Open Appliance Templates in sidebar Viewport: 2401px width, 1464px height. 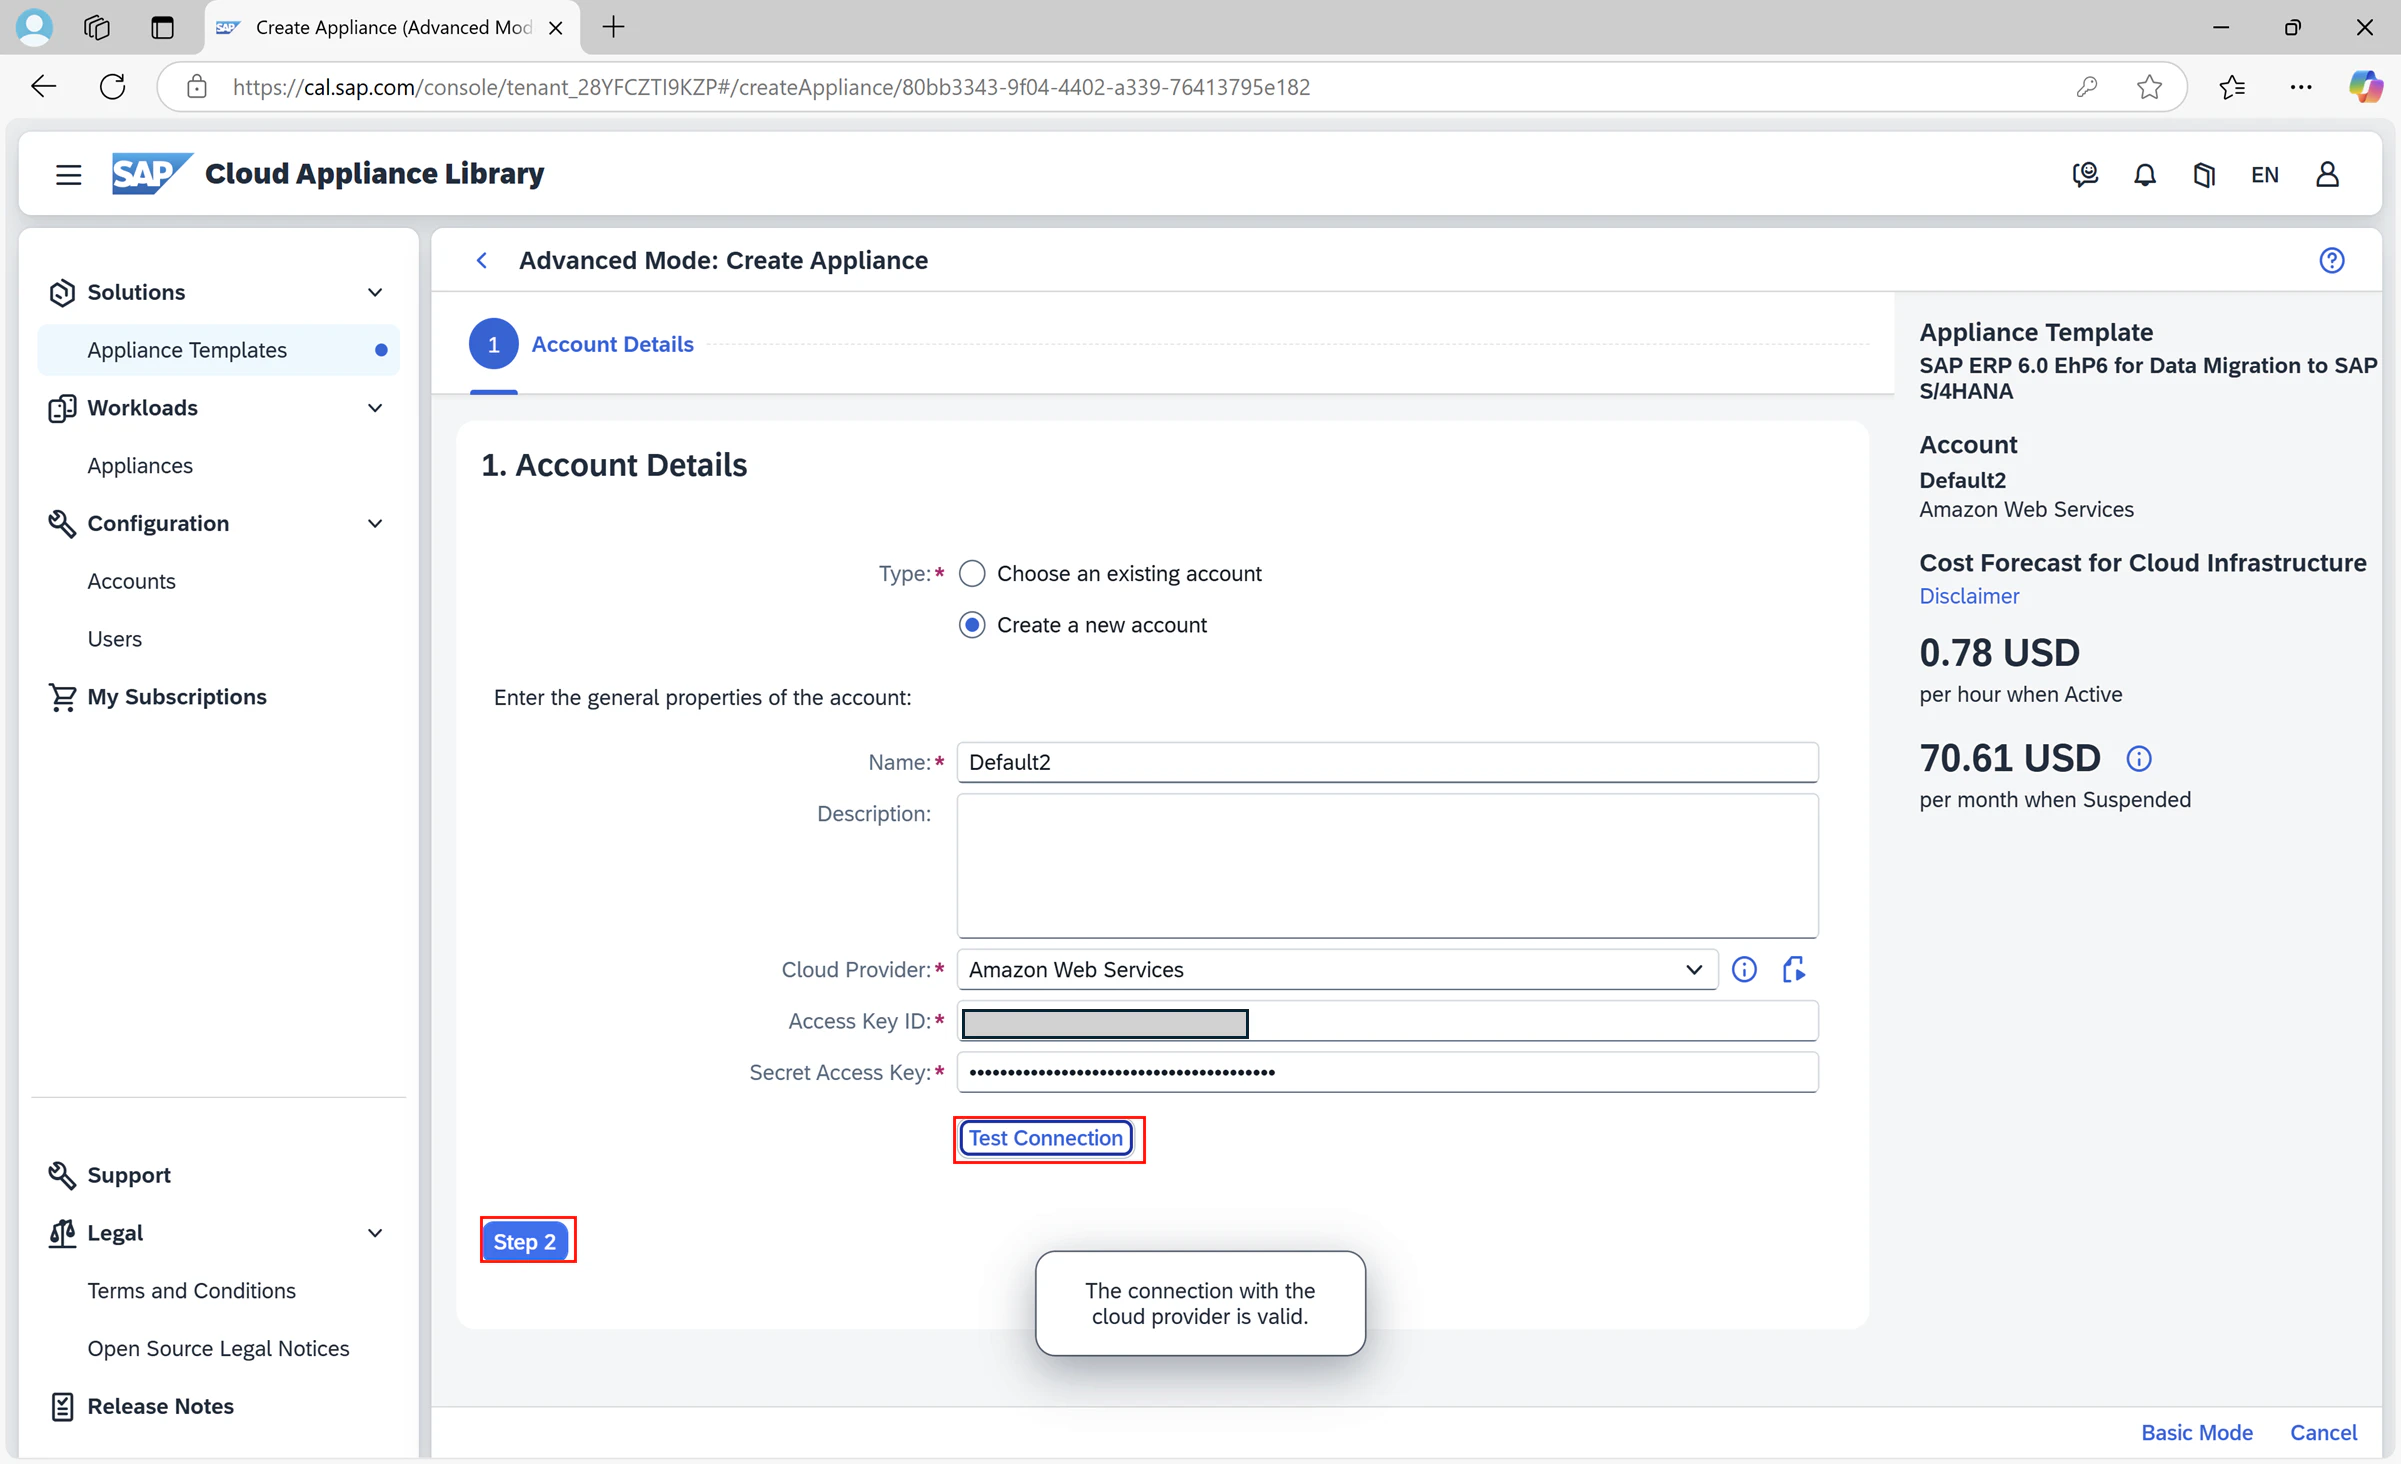tap(218, 350)
